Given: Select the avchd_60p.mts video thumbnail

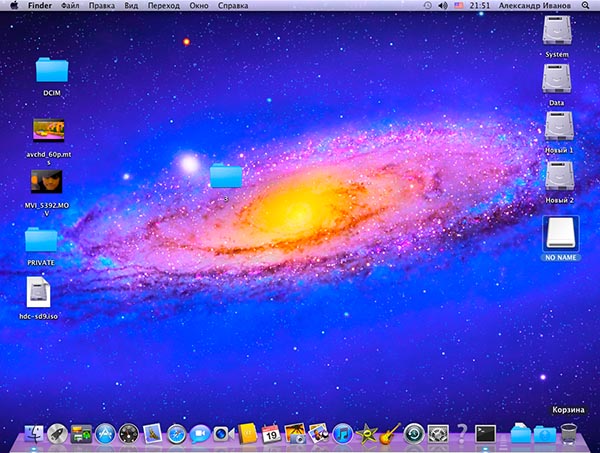Looking at the screenshot, I should click(x=49, y=130).
